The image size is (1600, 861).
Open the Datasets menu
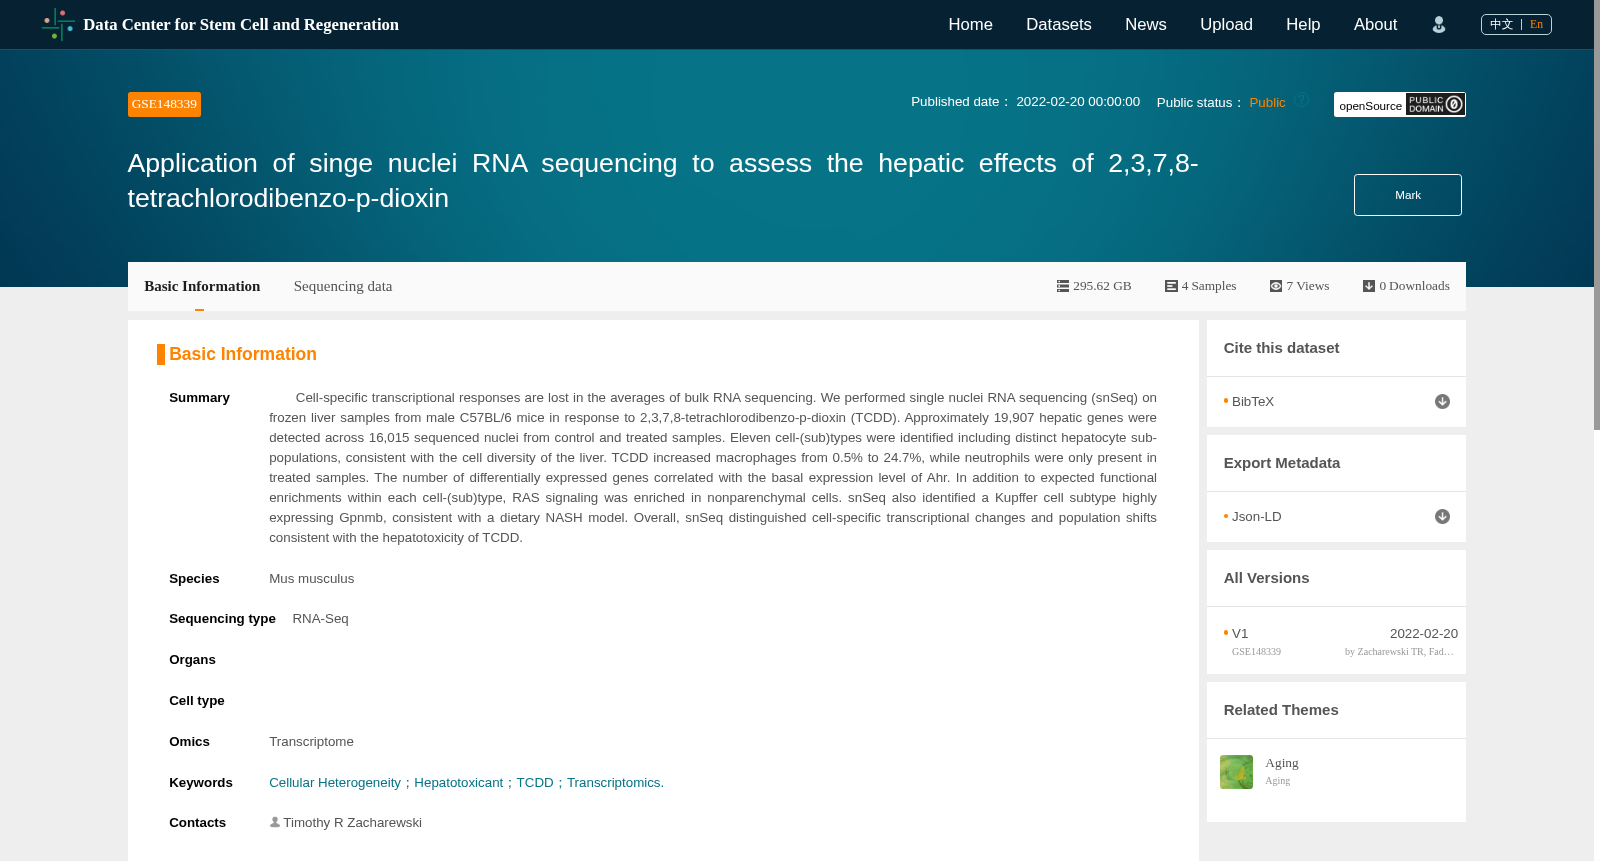pyautogui.click(x=1058, y=24)
